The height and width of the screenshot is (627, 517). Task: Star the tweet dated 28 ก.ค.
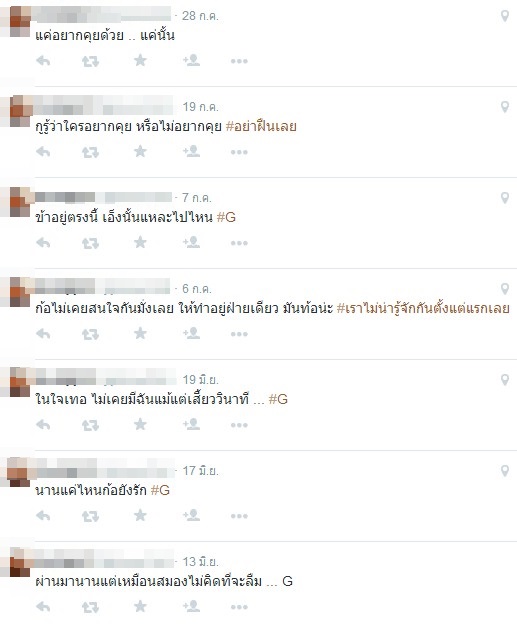point(140,60)
